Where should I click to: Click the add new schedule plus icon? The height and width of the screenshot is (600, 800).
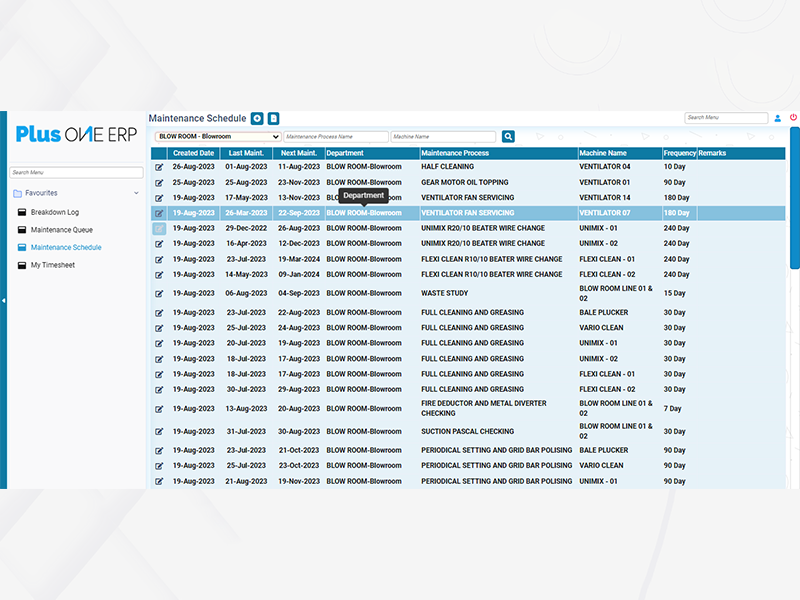click(257, 119)
